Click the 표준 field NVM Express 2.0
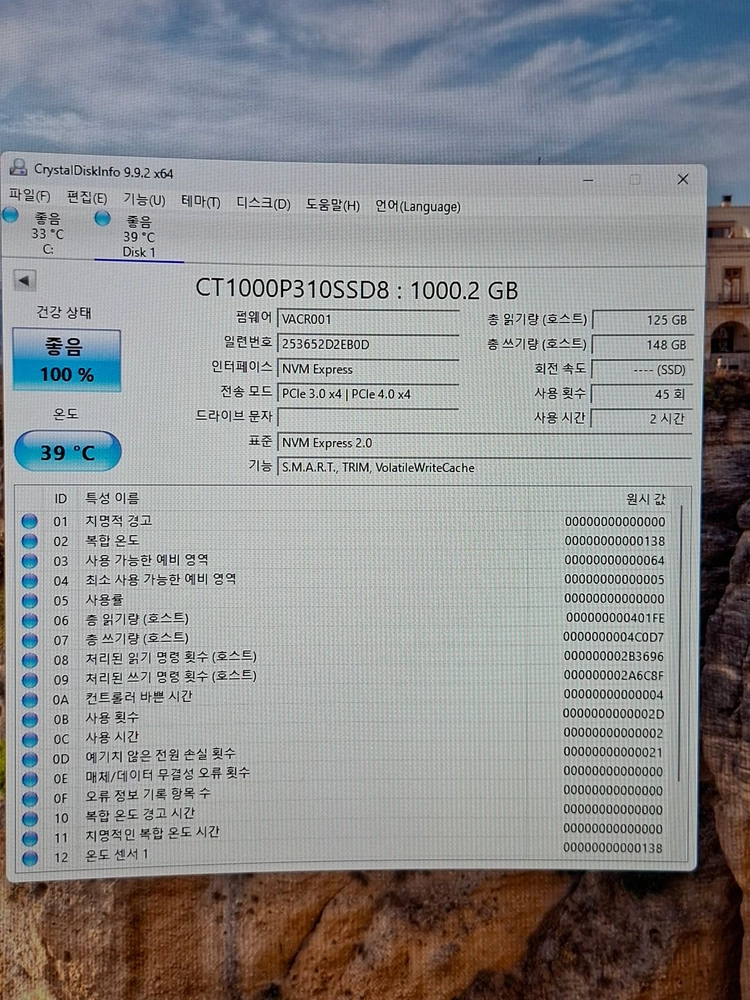The image size is (750, 1000). pyautogui.click(x=485, y=443)
